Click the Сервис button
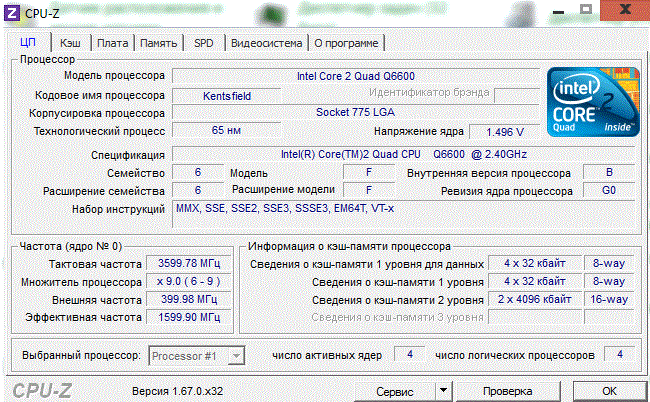This screenshot has width=650, height=402. click(395, 391)
